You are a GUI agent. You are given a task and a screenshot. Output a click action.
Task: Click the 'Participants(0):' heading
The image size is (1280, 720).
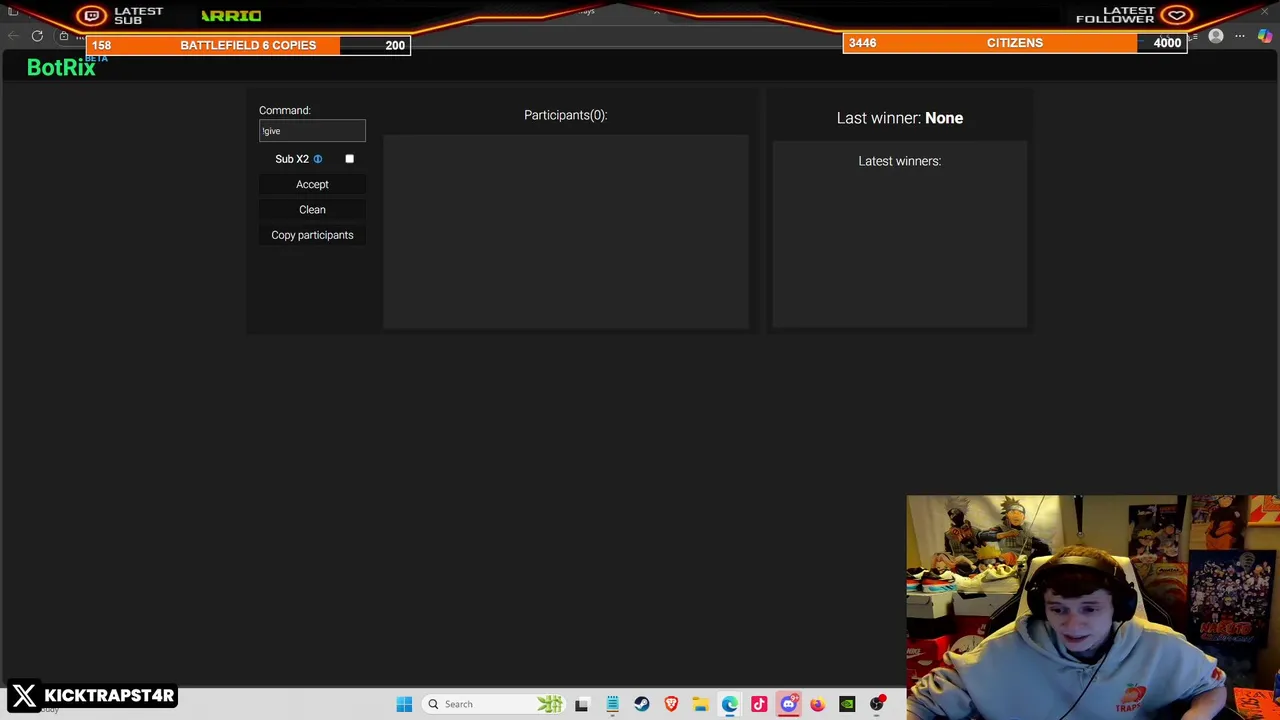click(566, 115)
